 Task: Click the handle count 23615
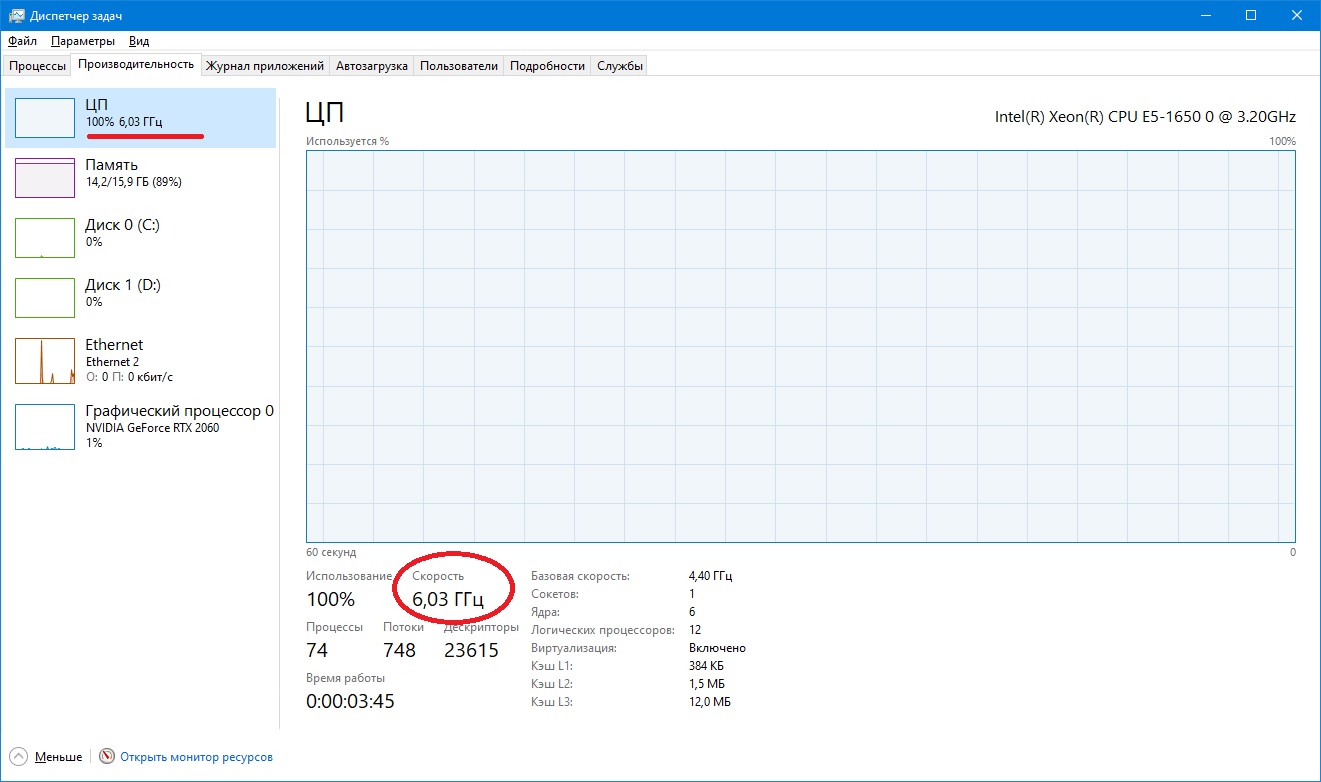tap(471, 651)
